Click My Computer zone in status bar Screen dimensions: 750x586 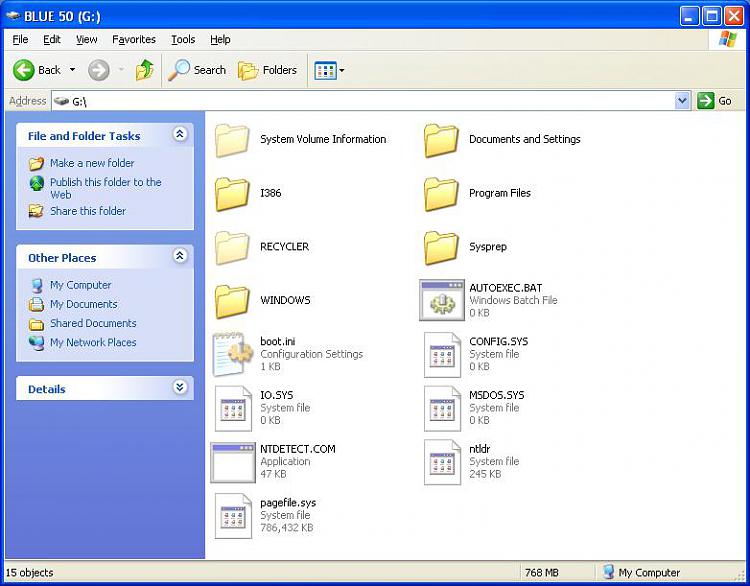click(x=641, y=573)
